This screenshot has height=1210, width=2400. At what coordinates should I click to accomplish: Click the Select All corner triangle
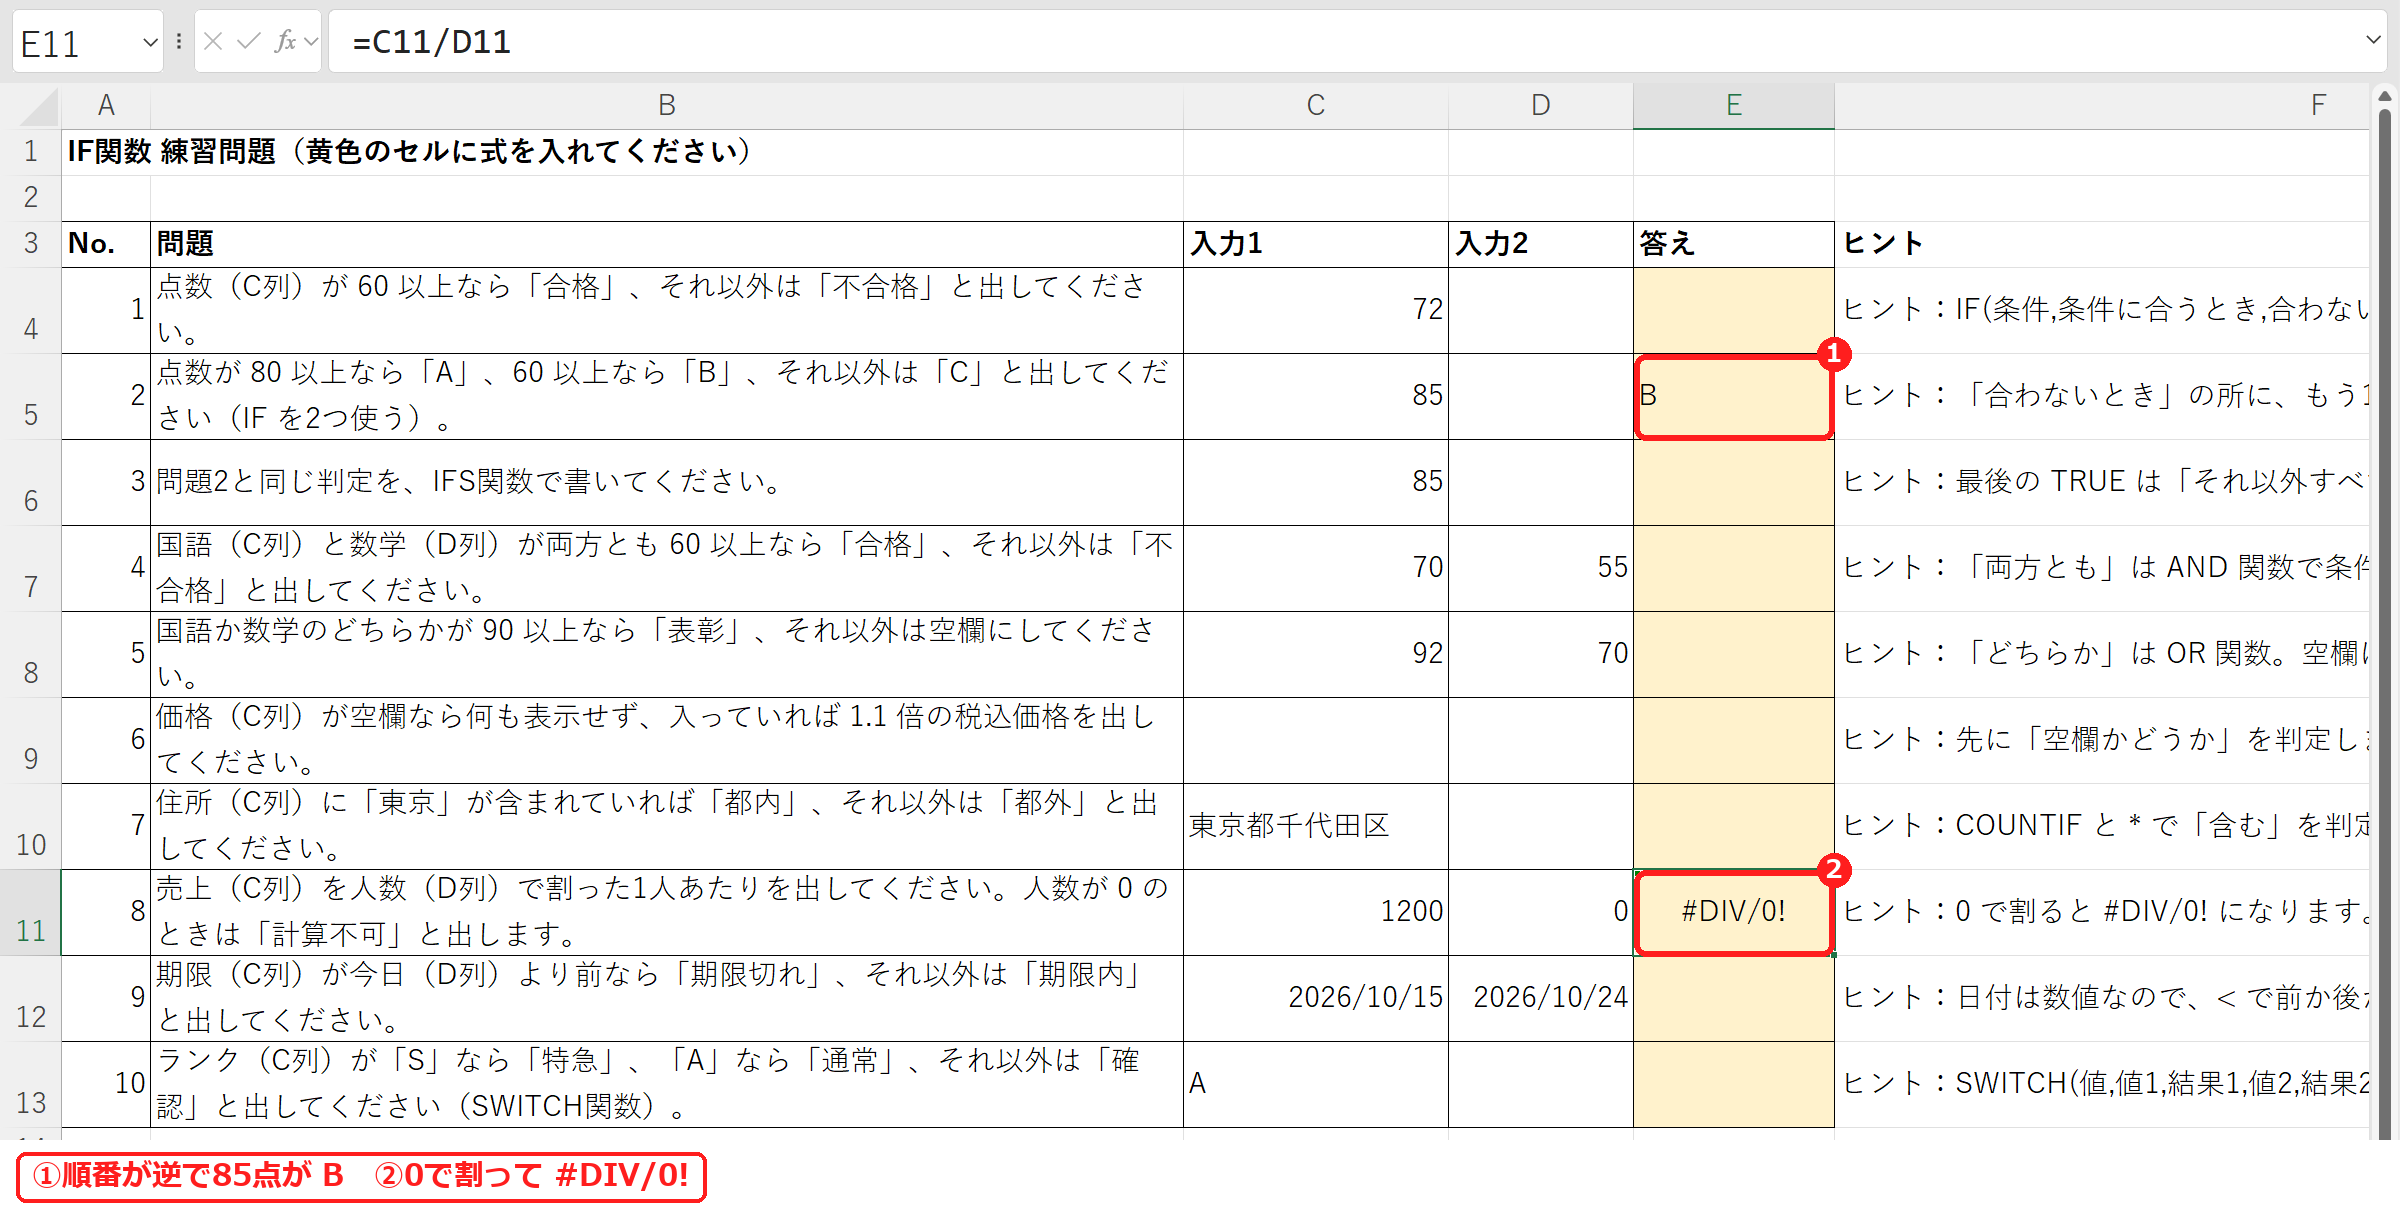pyautogui.click(x=38, y=106)
